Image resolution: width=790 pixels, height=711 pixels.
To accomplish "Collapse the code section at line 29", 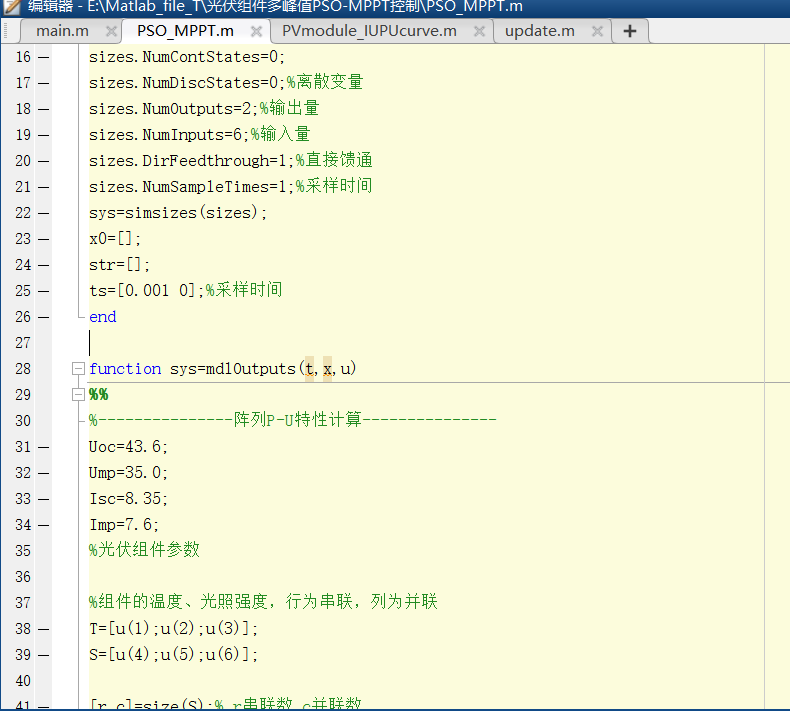I will 79,395.
